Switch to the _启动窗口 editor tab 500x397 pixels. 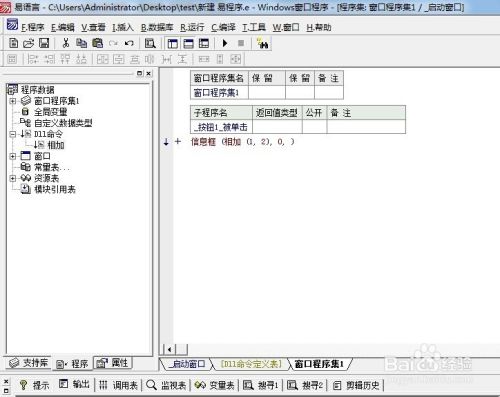point(187,364)
